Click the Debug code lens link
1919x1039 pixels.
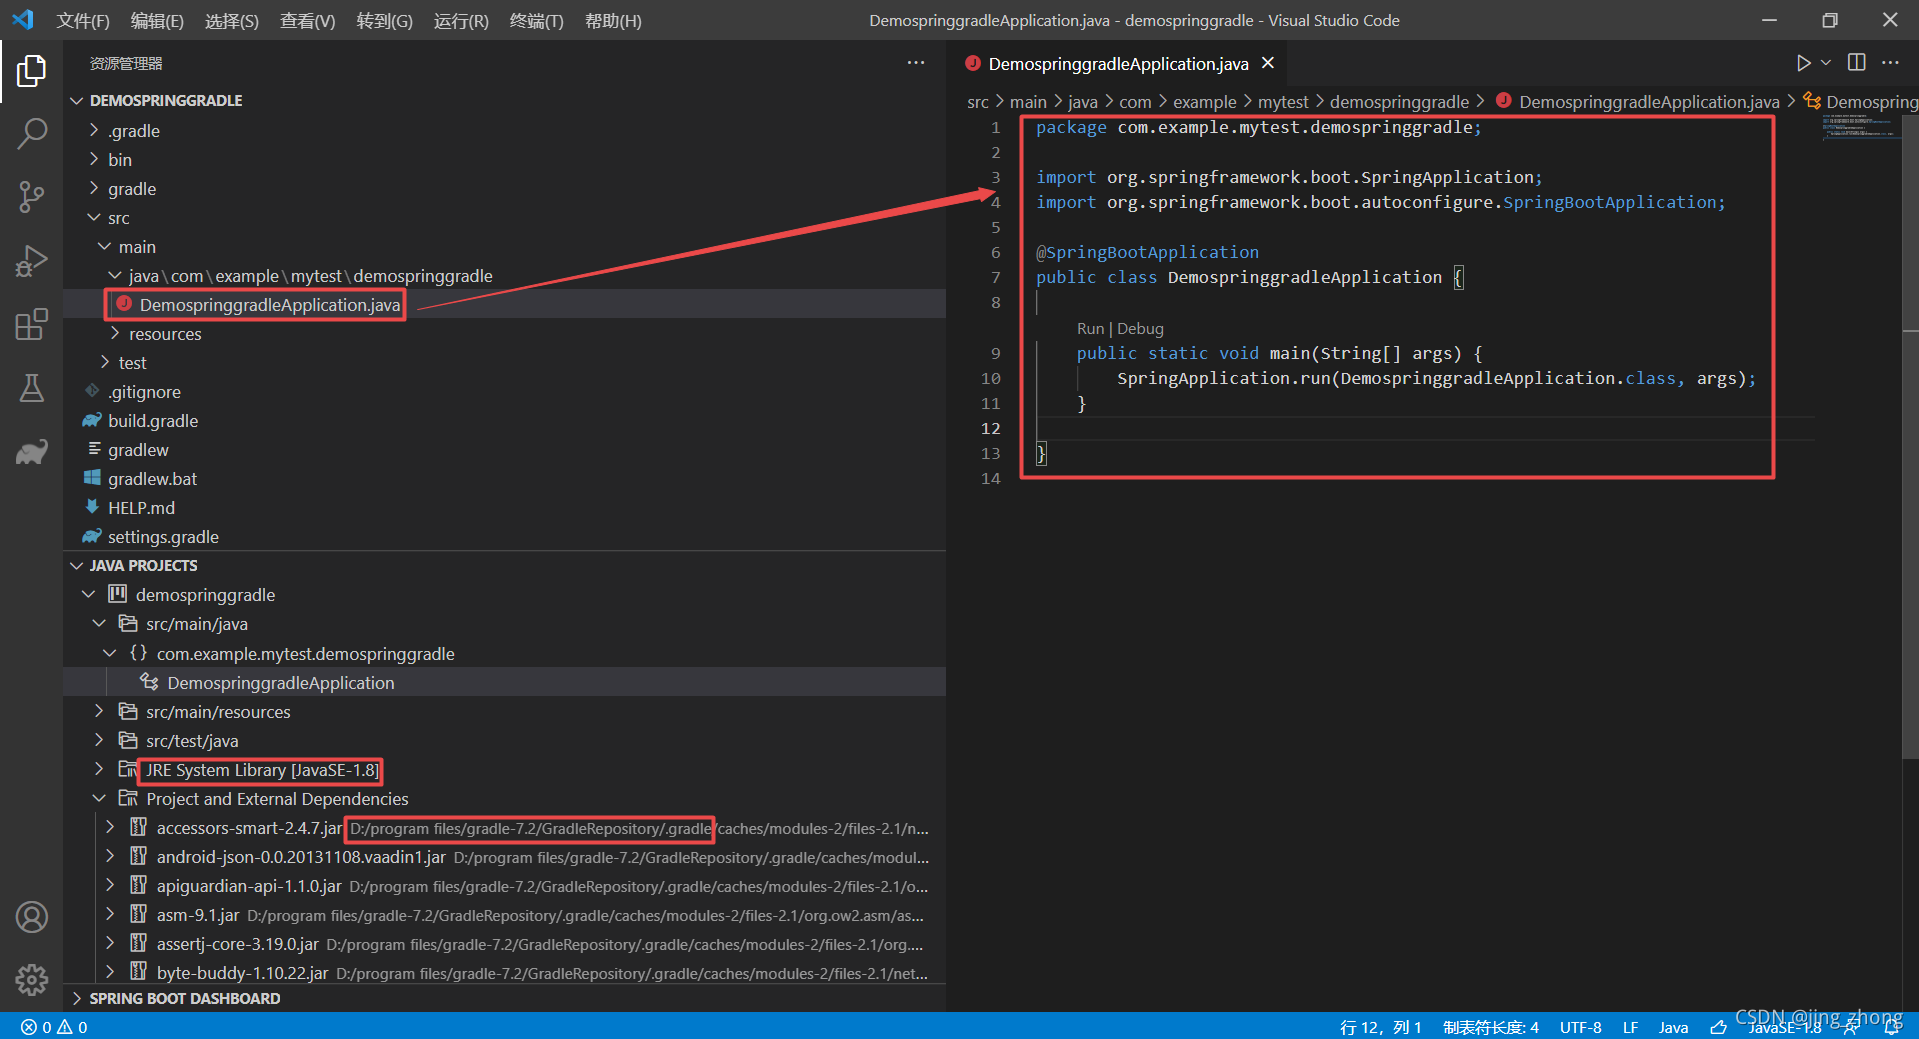point(1140,328)
